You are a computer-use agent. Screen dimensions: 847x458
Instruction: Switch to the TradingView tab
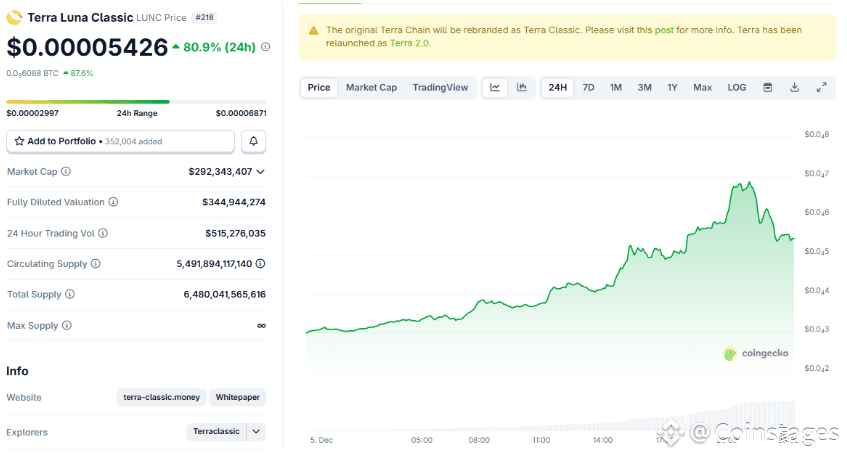[440, 88]
